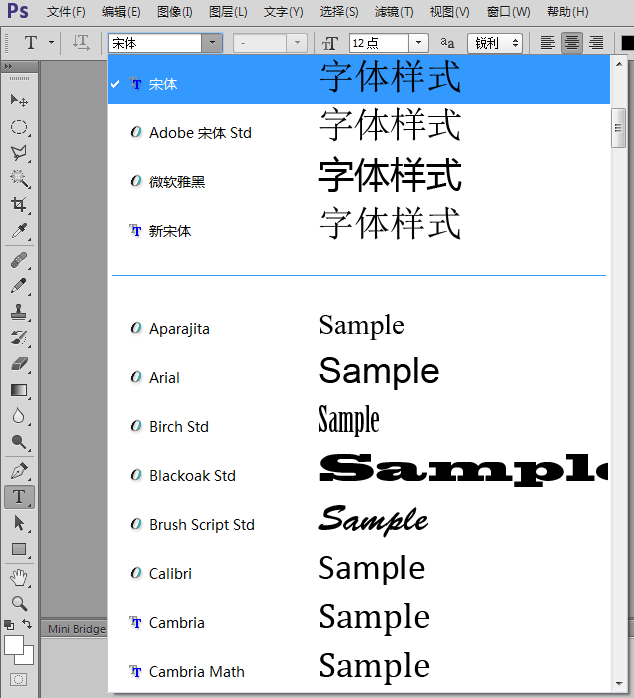This screenshot has width=634, height=698.
Task: Select the Eyedropper tool
Action: point(19,231)
